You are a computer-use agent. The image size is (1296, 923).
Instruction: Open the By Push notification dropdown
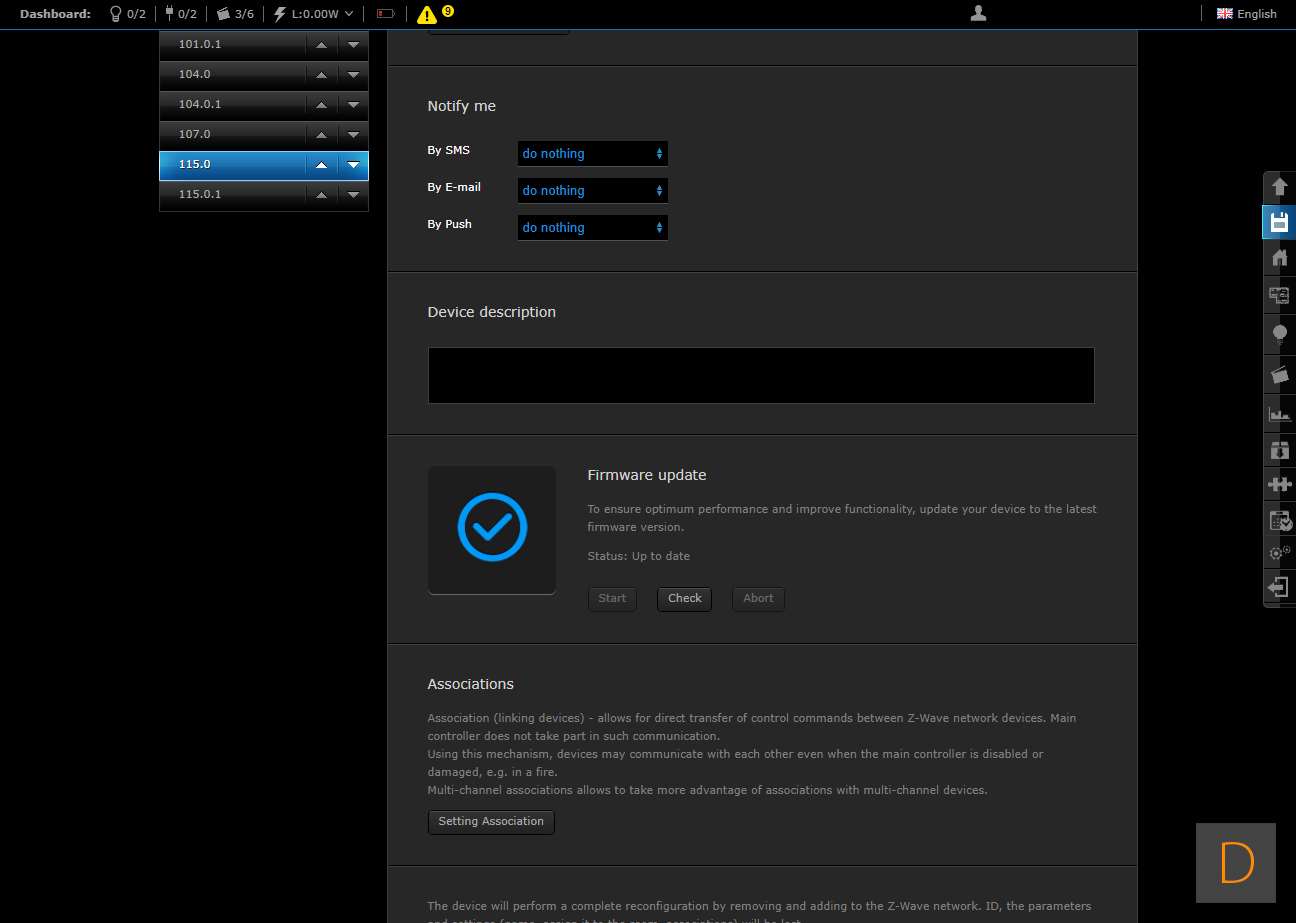592,227
